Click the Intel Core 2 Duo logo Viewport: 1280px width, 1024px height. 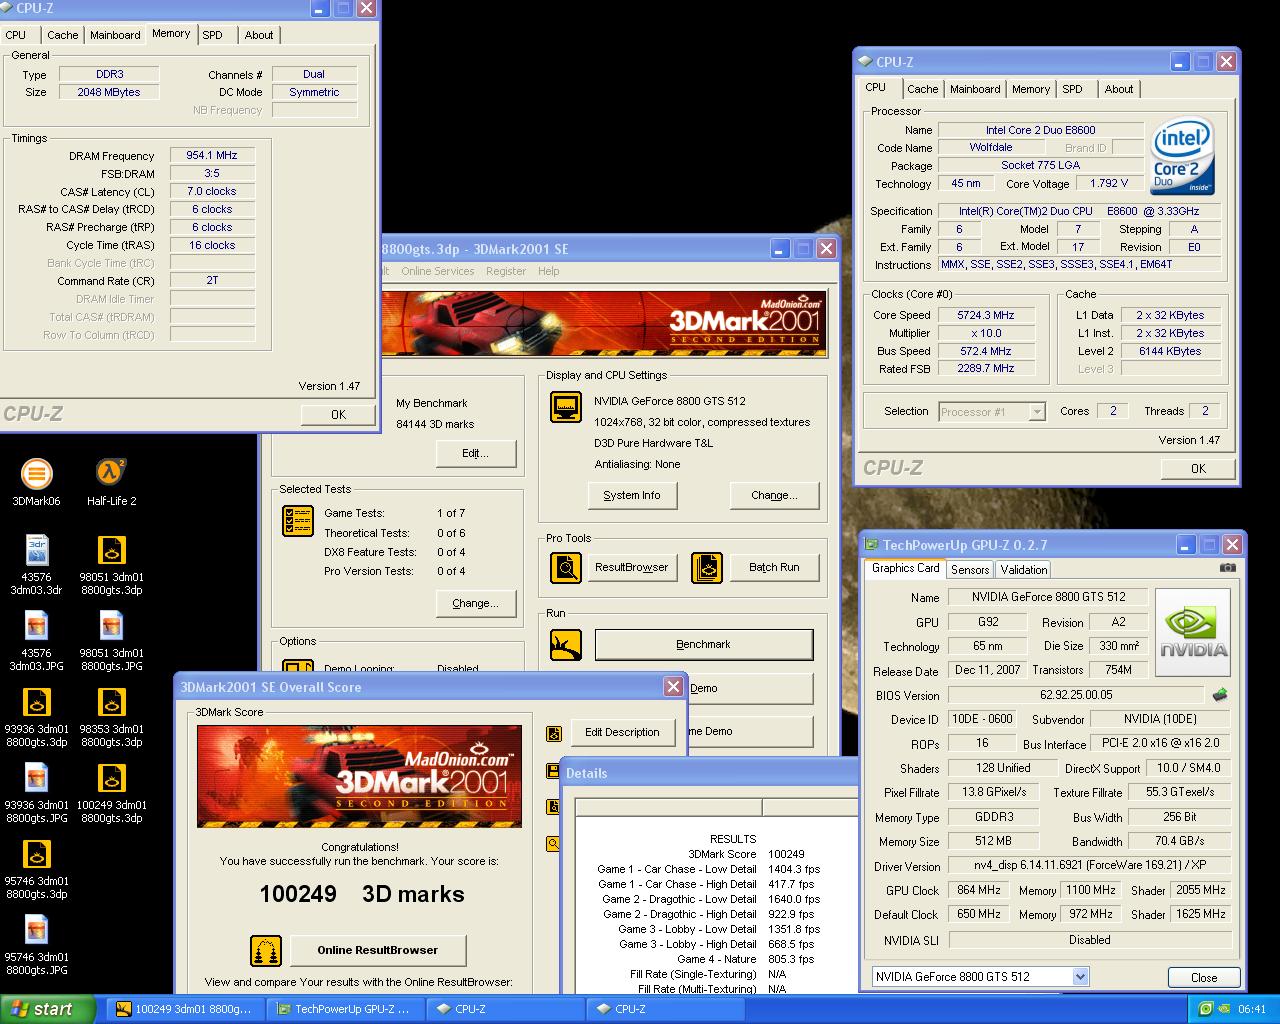coord(1183,157)
